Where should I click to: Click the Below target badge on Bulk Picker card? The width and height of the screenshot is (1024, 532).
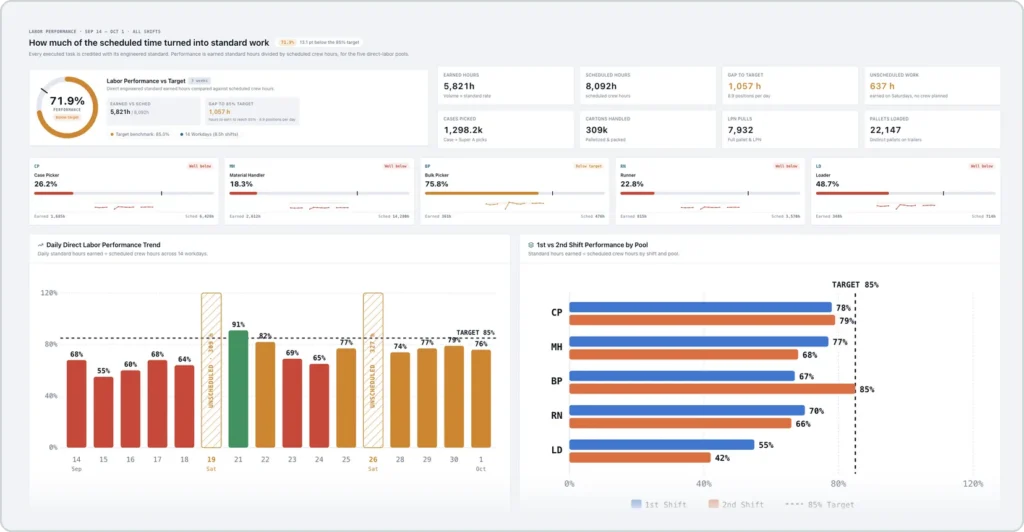[x=588, y=166]
